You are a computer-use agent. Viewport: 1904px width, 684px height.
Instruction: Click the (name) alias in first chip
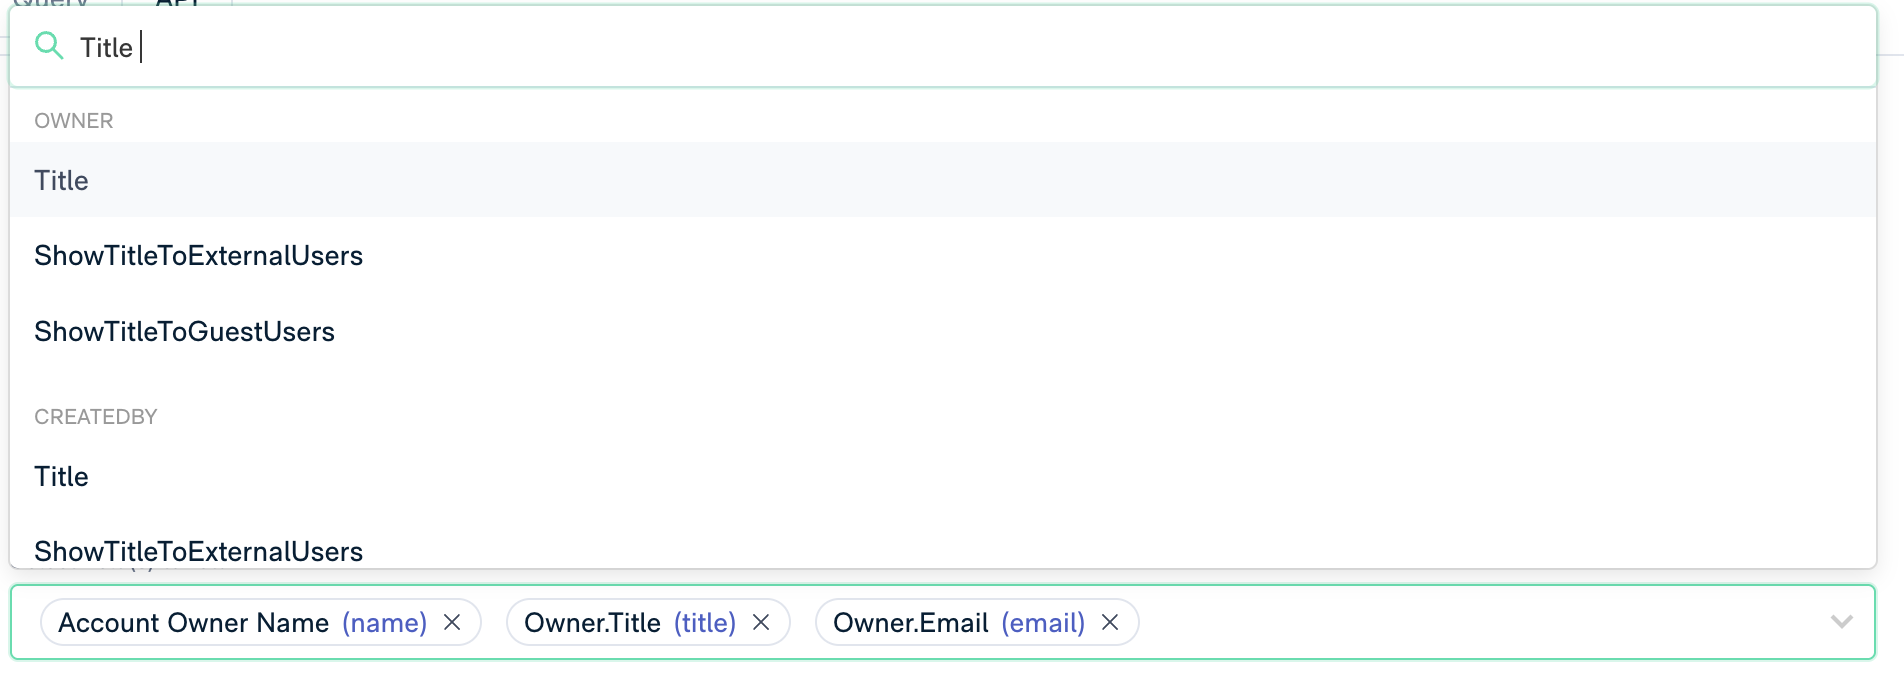pyautogui.click(x=384, y=623)
